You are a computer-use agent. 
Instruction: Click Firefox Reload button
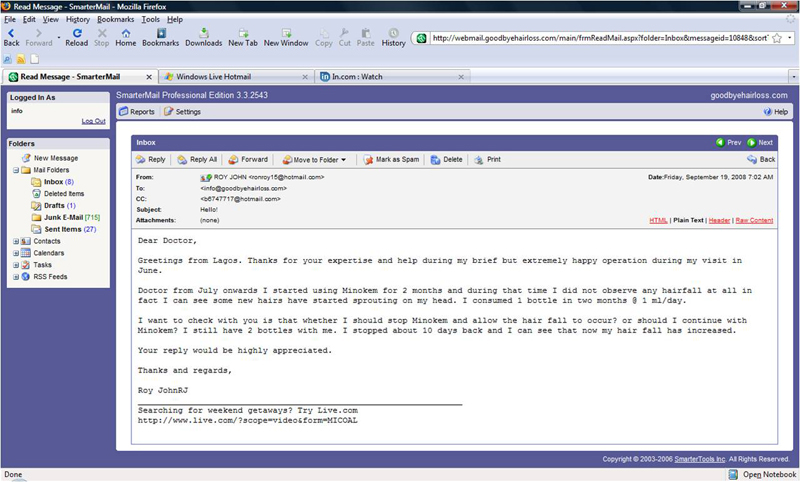[76, 38]
